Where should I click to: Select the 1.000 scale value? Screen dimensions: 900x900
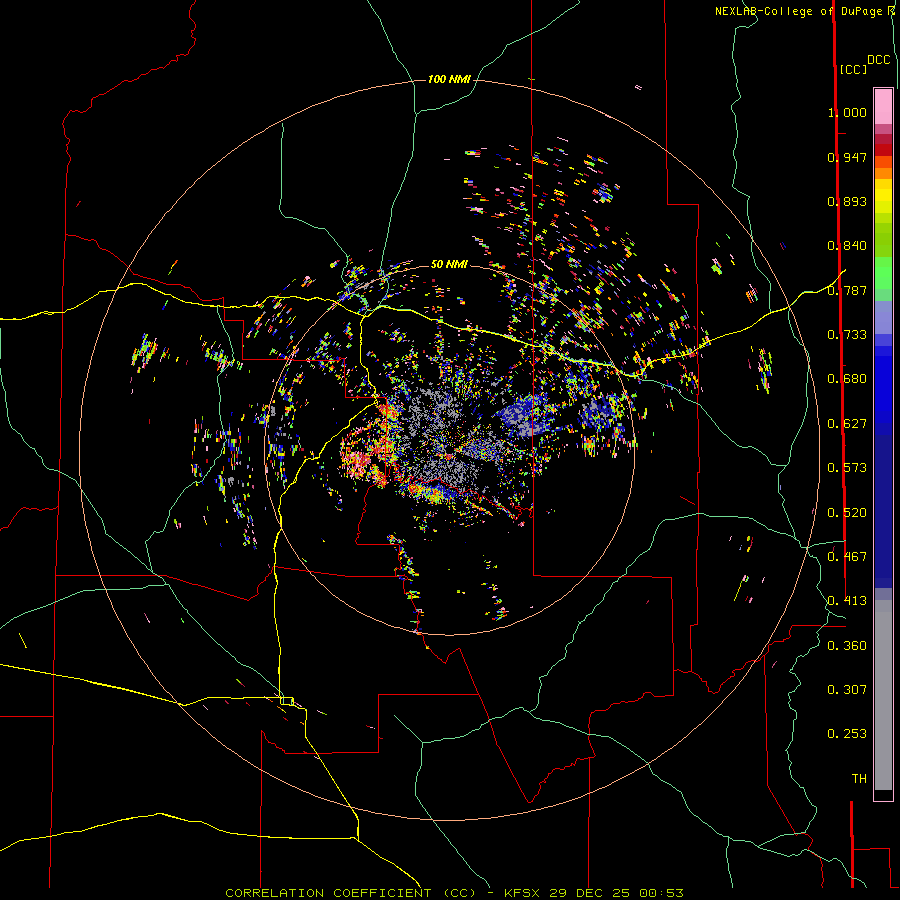click(x=847, y=112)
